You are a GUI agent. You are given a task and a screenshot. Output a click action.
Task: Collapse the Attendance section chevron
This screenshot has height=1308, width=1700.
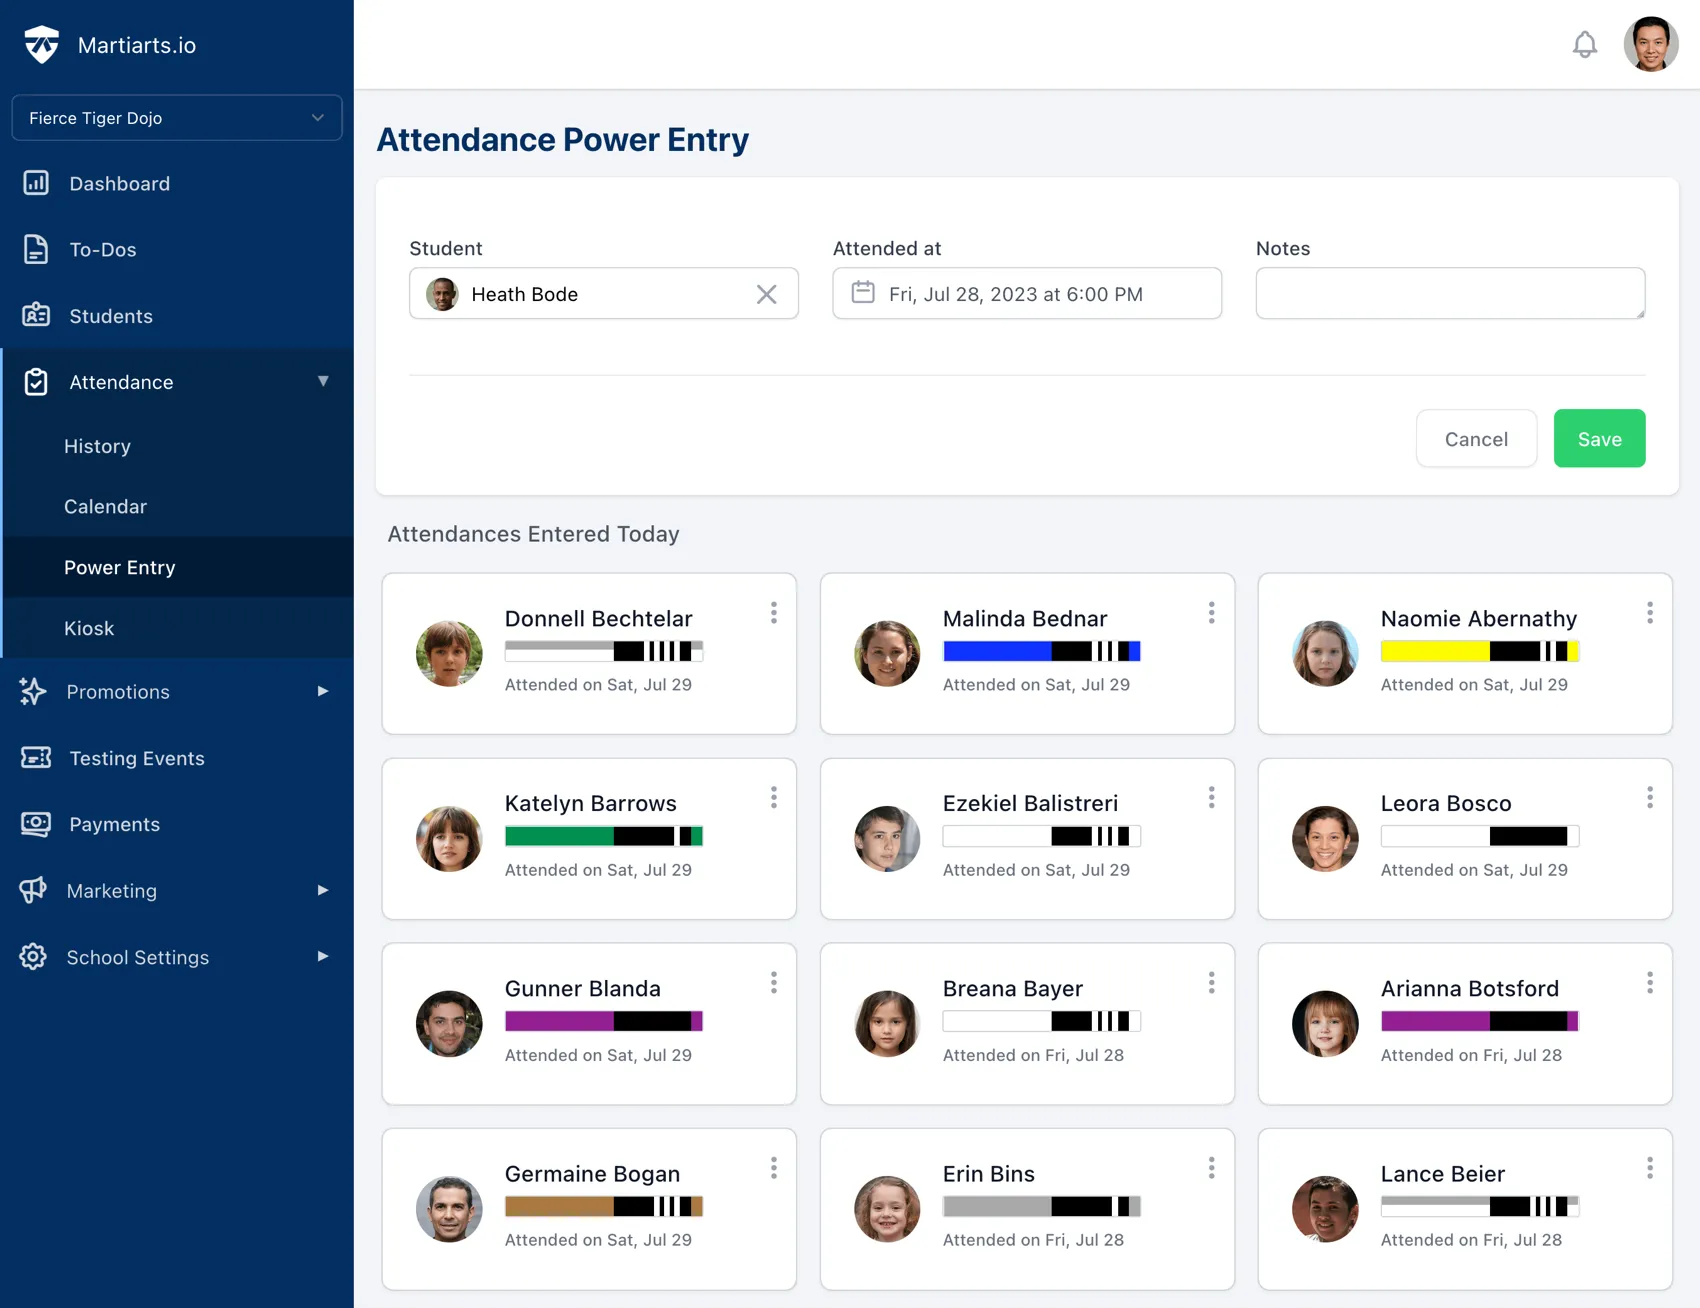[x=323, y=381]
